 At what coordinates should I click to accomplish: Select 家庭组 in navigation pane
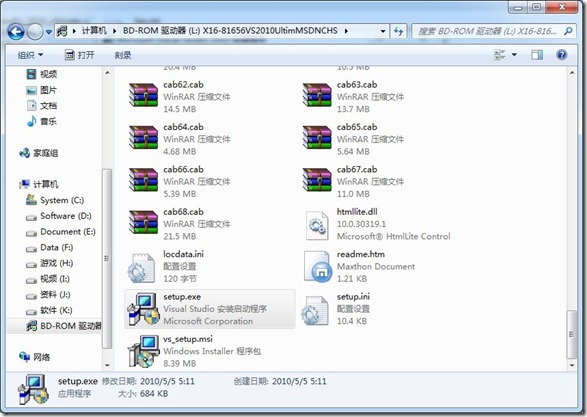tap(39, 153)
